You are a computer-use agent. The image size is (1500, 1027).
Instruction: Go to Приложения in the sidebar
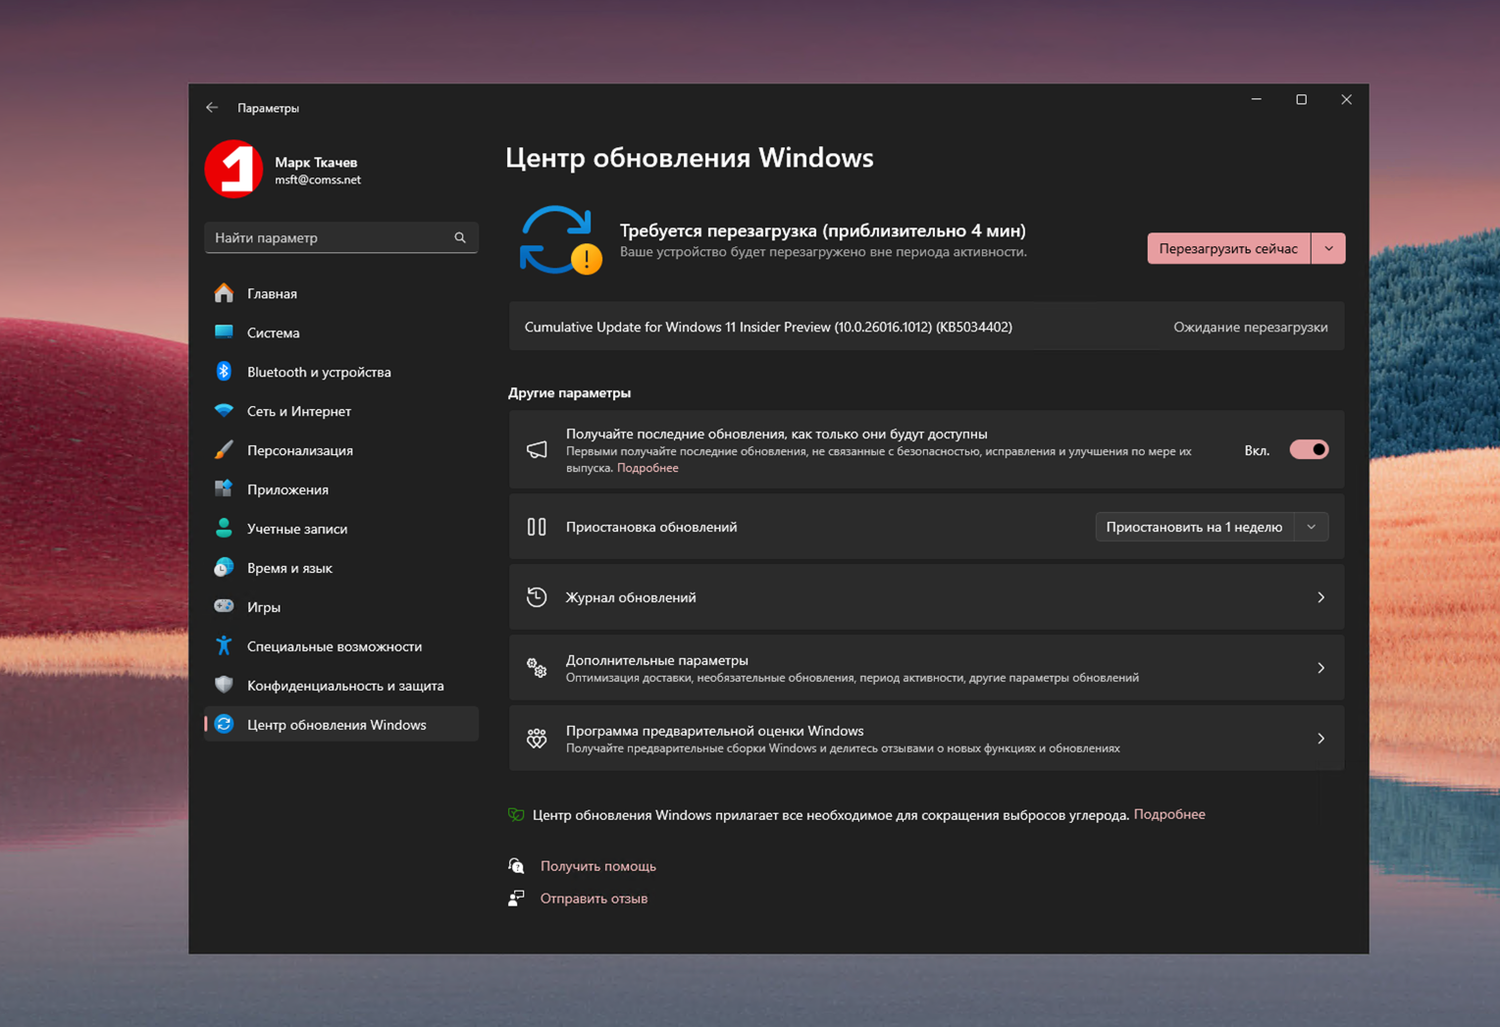[341, 489]
